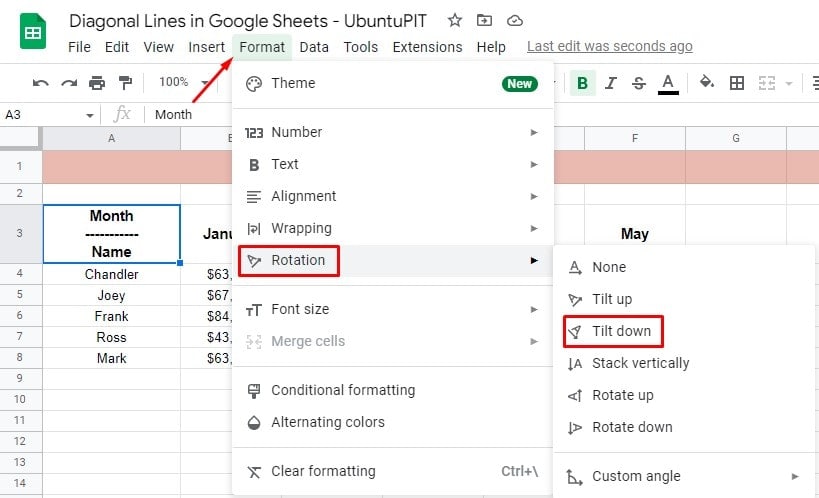Select column F header
The image size is (819, 498).
(x=635, y=138)
